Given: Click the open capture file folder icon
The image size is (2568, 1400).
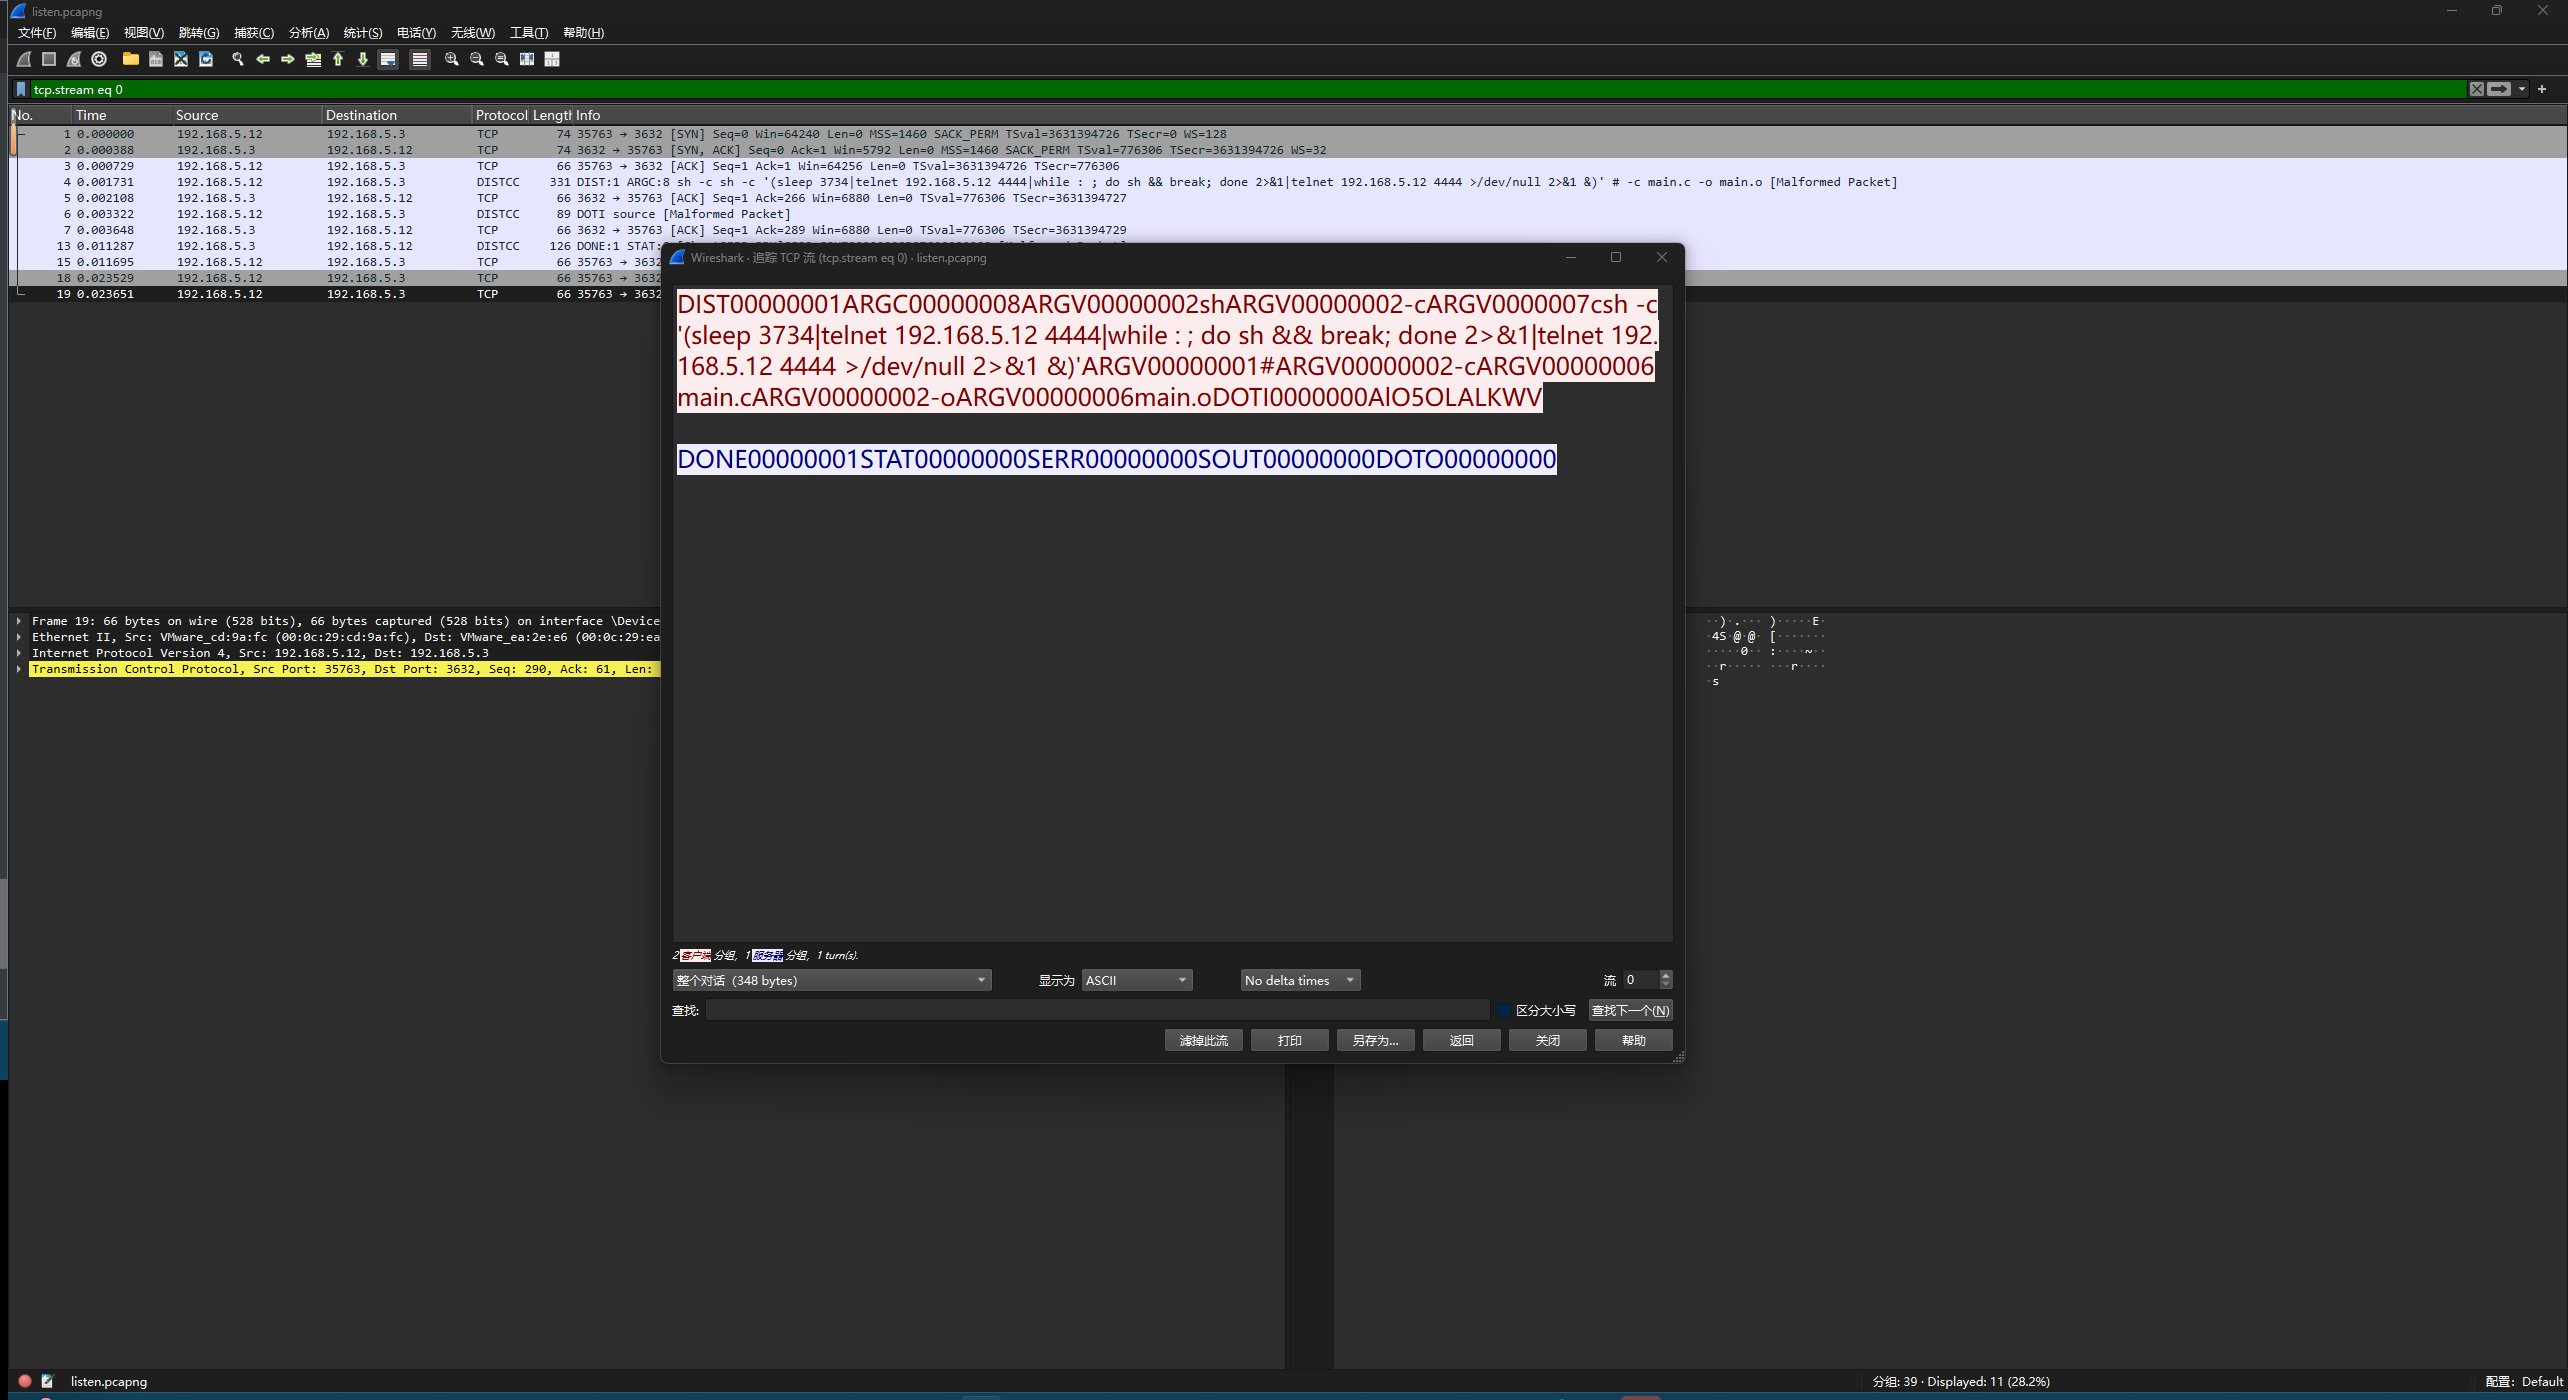Looking at the screenshot, I should tap(130, 59).
